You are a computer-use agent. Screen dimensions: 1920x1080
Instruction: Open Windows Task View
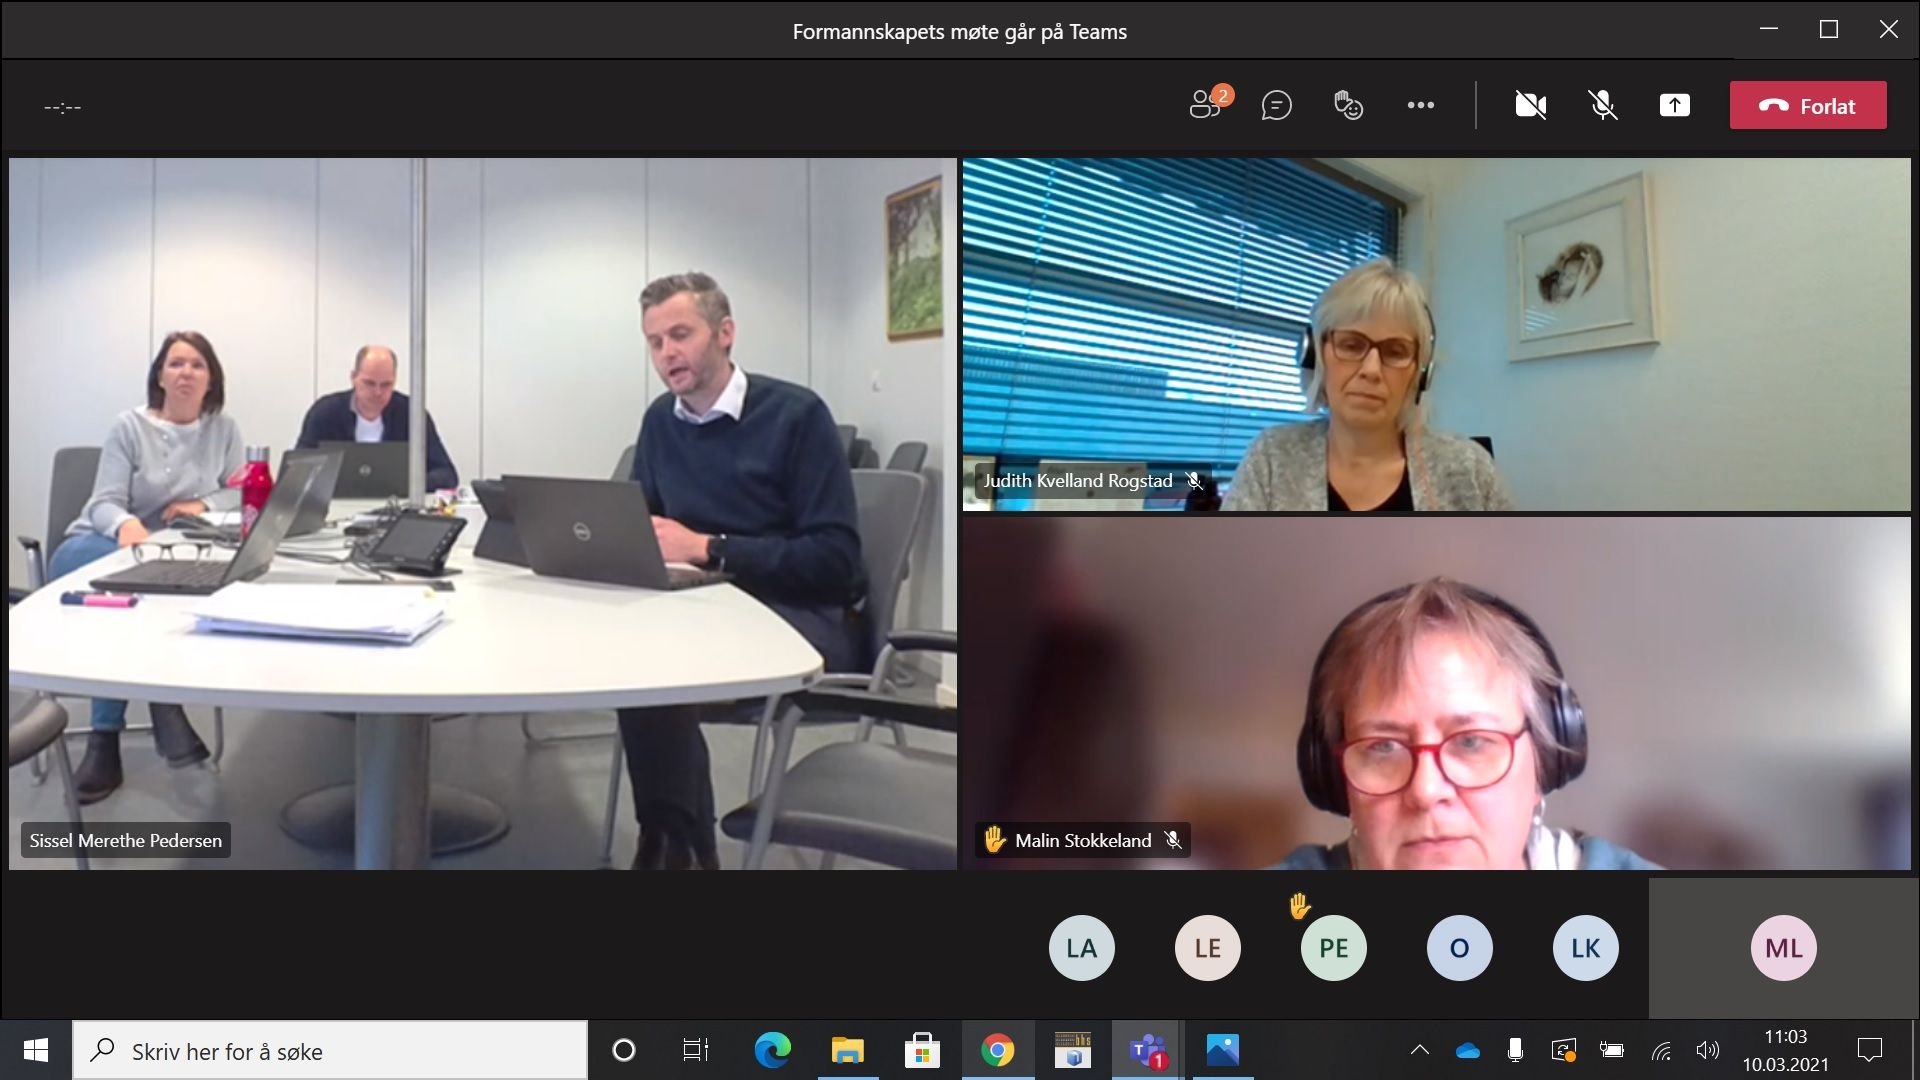click(695, 1051)
